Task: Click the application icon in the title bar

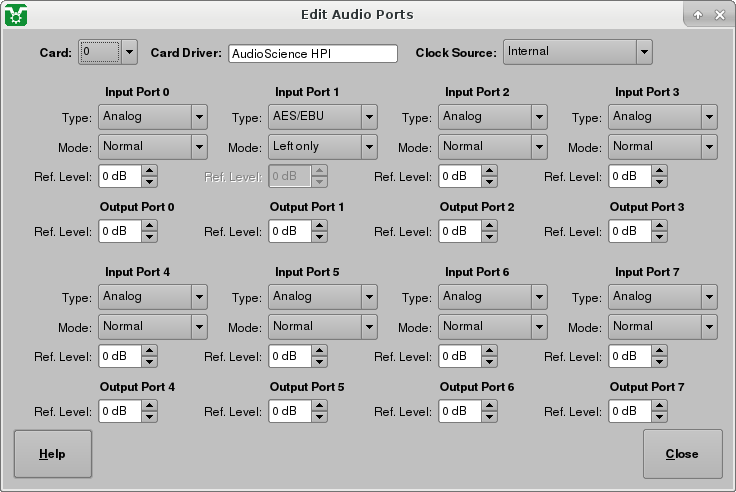Action: (15, 15)
